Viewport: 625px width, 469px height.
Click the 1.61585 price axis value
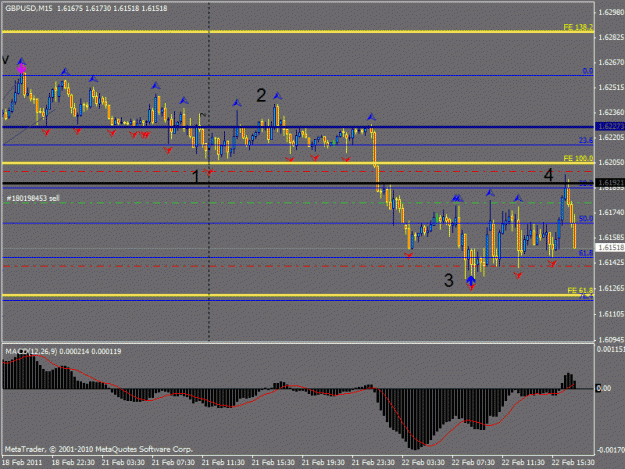point(611,237)
